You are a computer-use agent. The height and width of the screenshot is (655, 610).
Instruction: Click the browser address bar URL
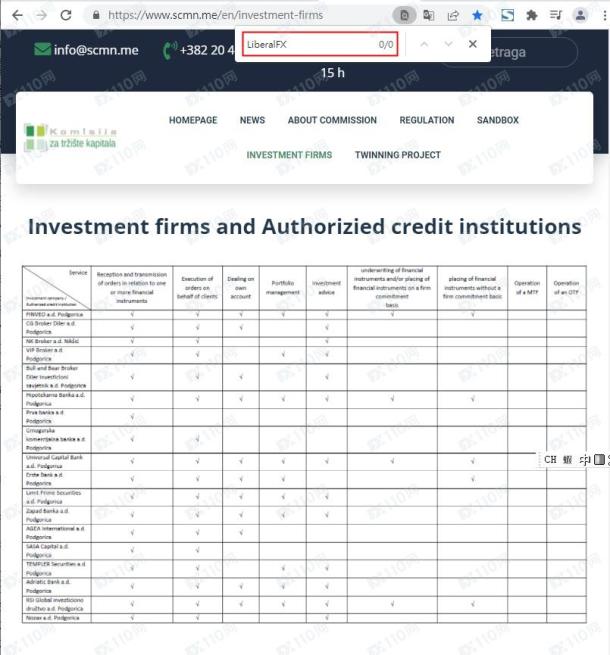click(x=216, y=15)
